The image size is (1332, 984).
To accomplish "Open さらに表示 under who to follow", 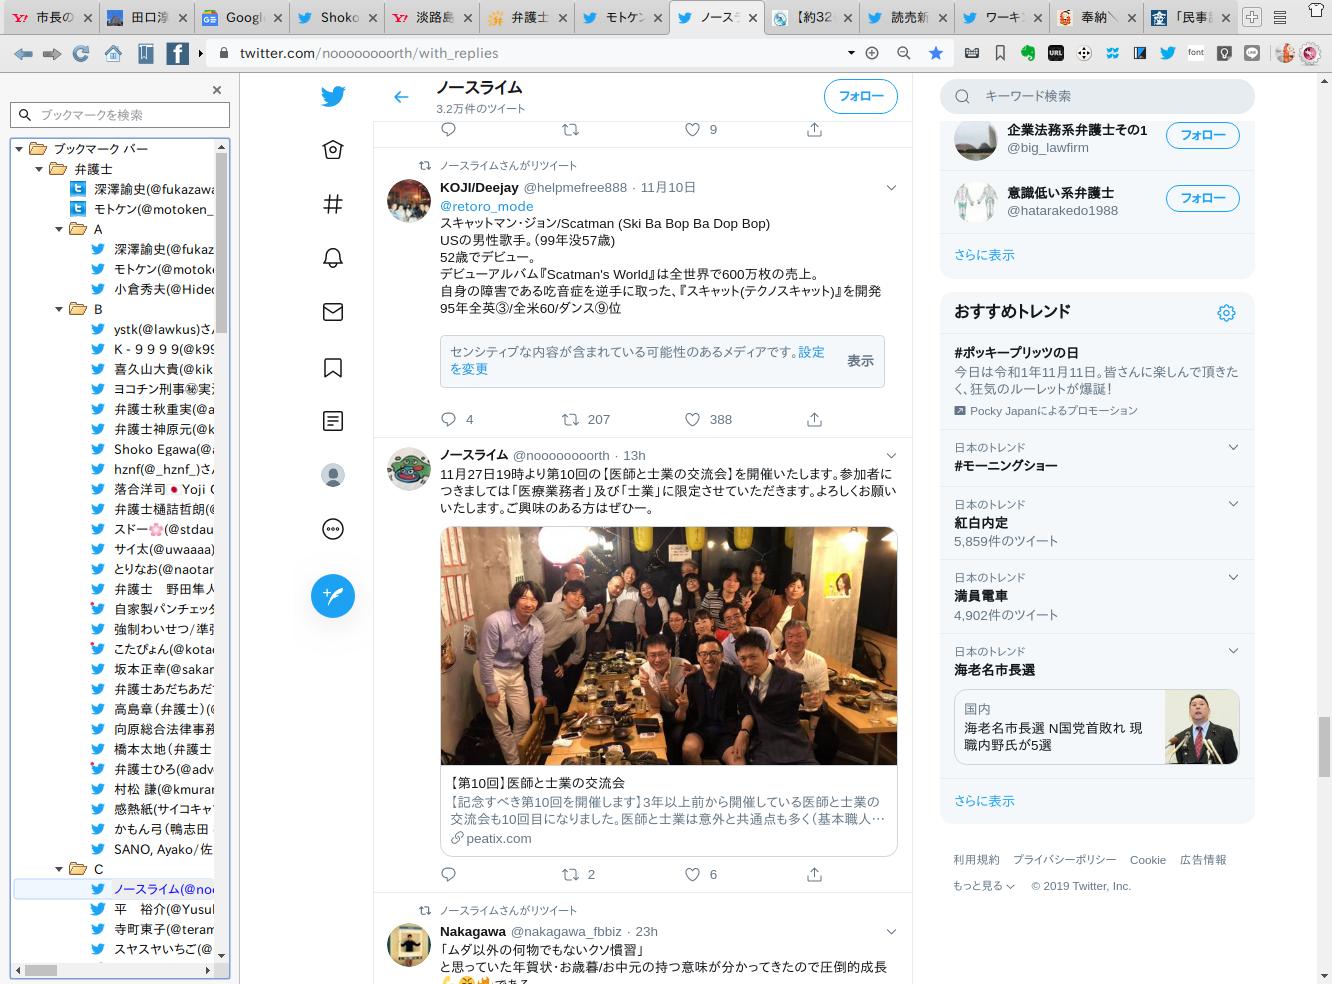I will click(984, 255).
